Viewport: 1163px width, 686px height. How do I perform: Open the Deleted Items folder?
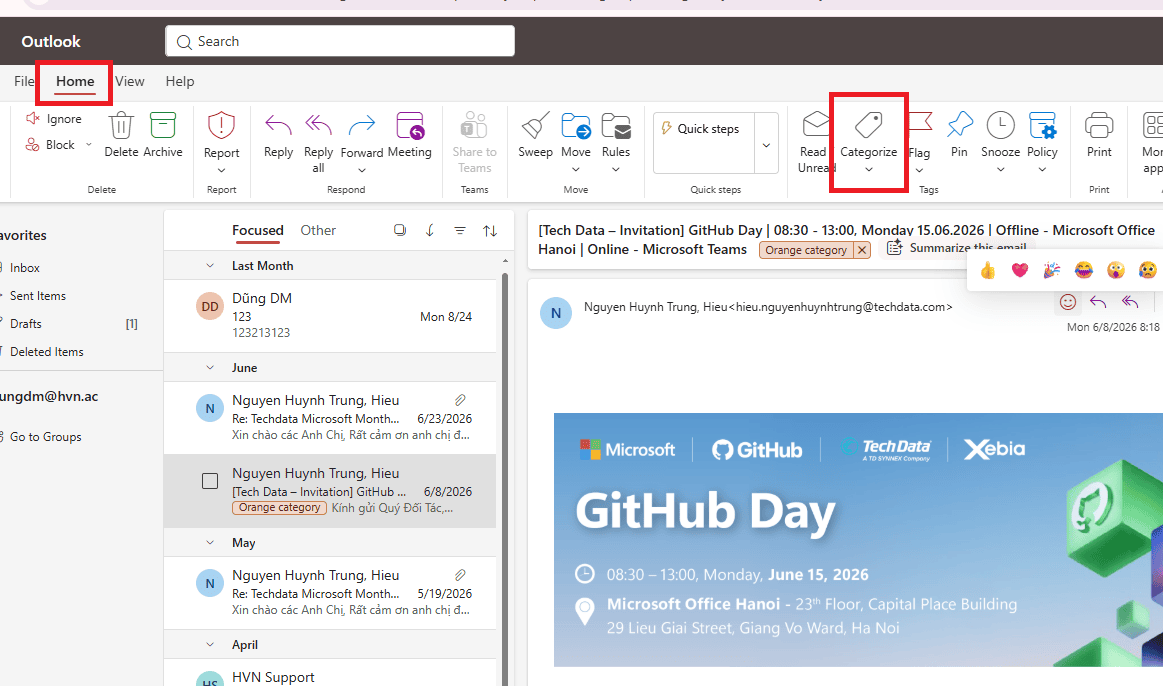[46, 352]
